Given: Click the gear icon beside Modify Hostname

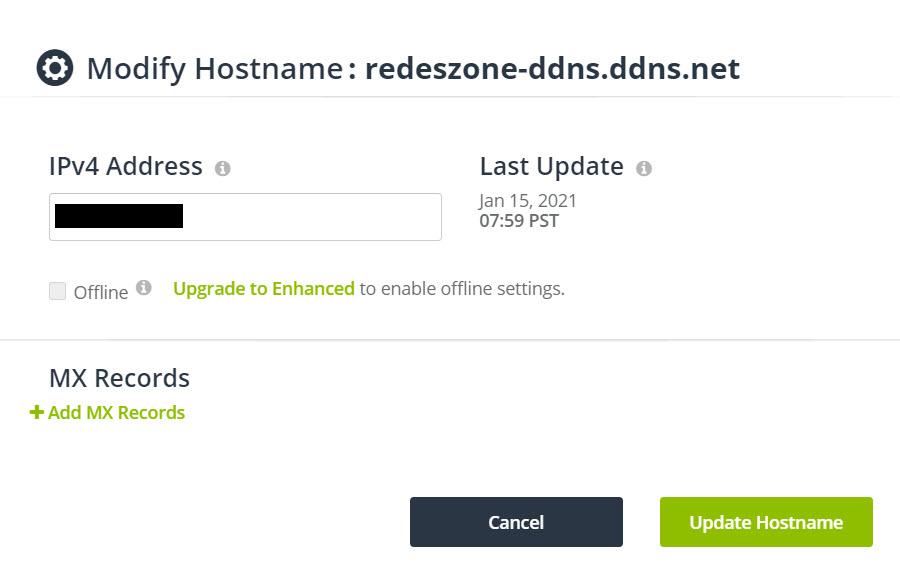Looking at the screenshot, I should click(55, 68).
